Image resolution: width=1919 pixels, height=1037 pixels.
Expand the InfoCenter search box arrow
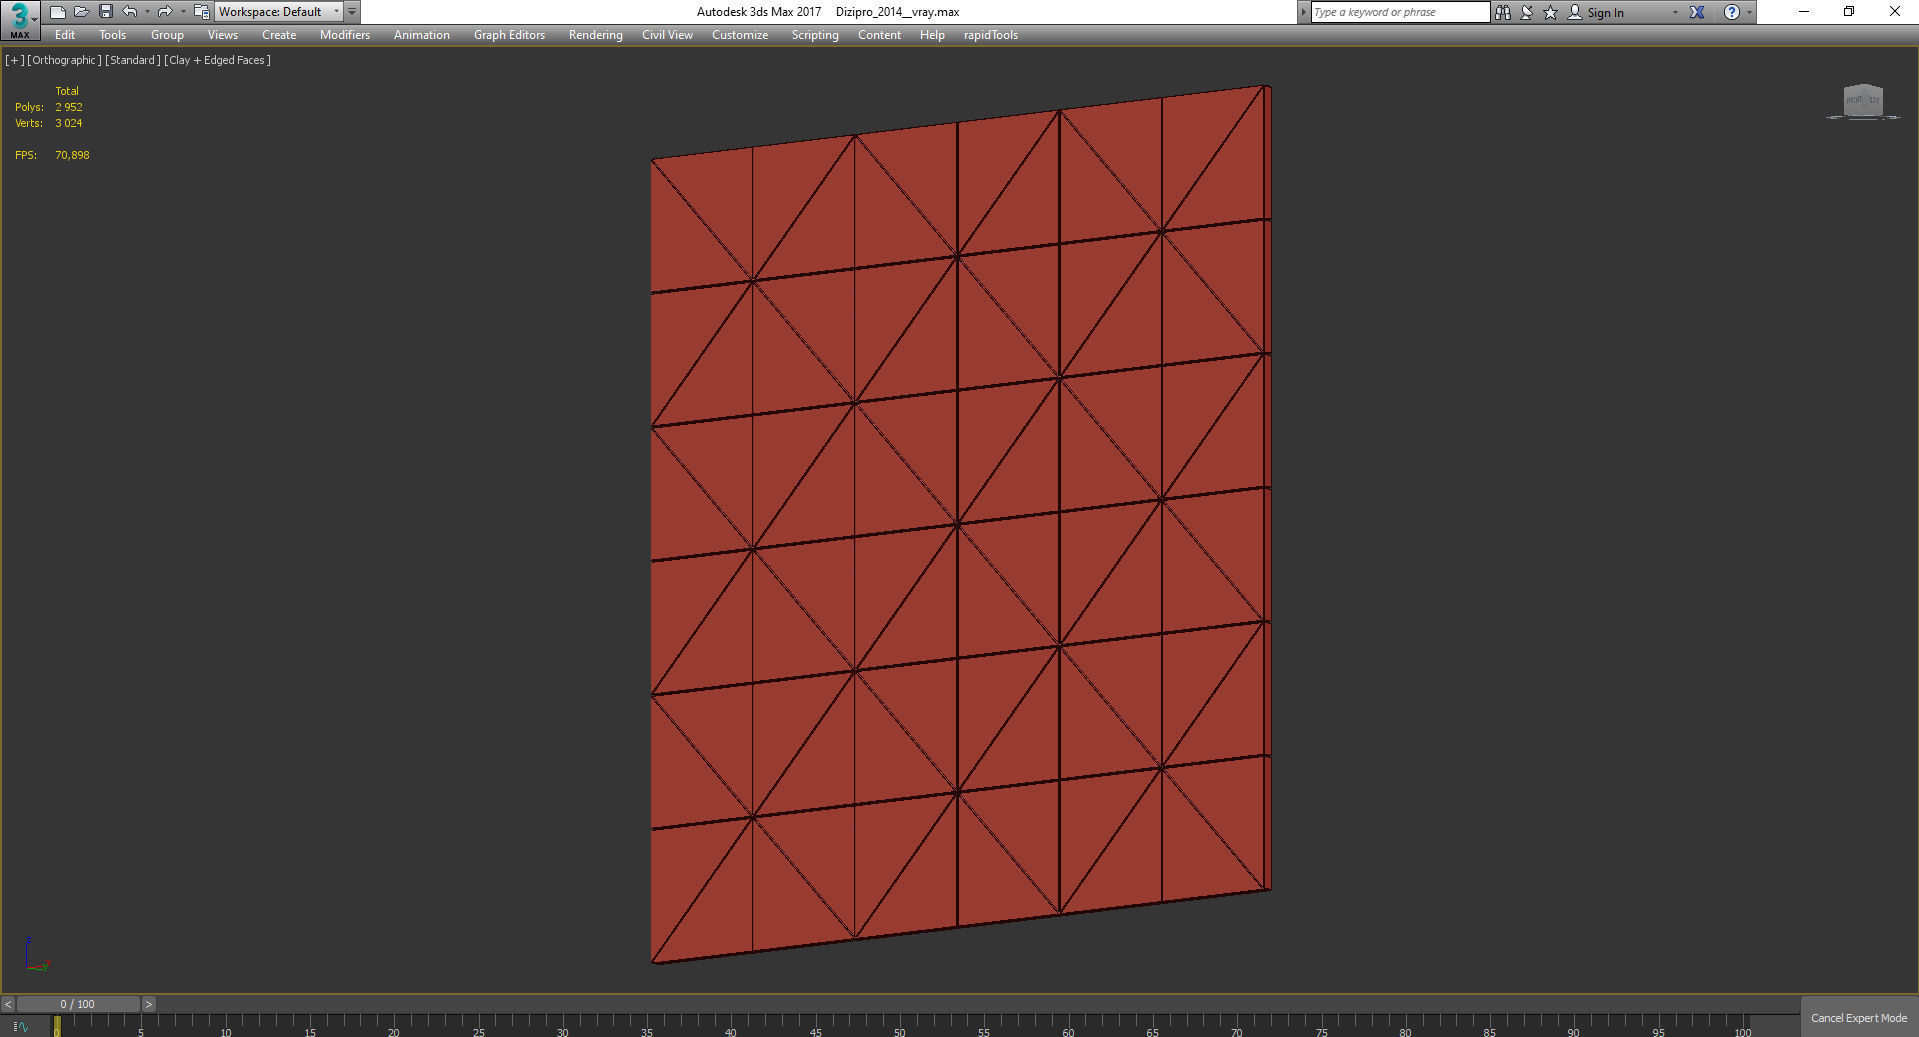(x=1304, y=12)
